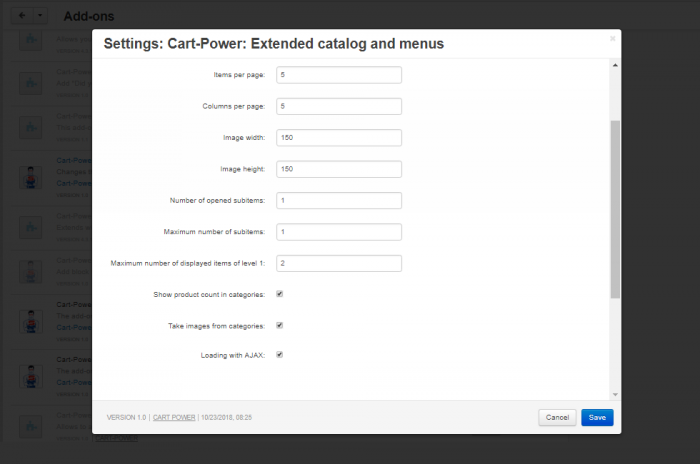Cancel the settings dialog
The width and height of the screenshot is (700, 464).
tap(557, 418)
